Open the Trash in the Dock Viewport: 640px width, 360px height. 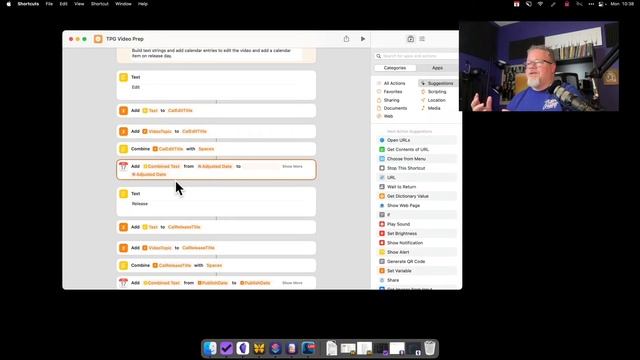[429, 348]
